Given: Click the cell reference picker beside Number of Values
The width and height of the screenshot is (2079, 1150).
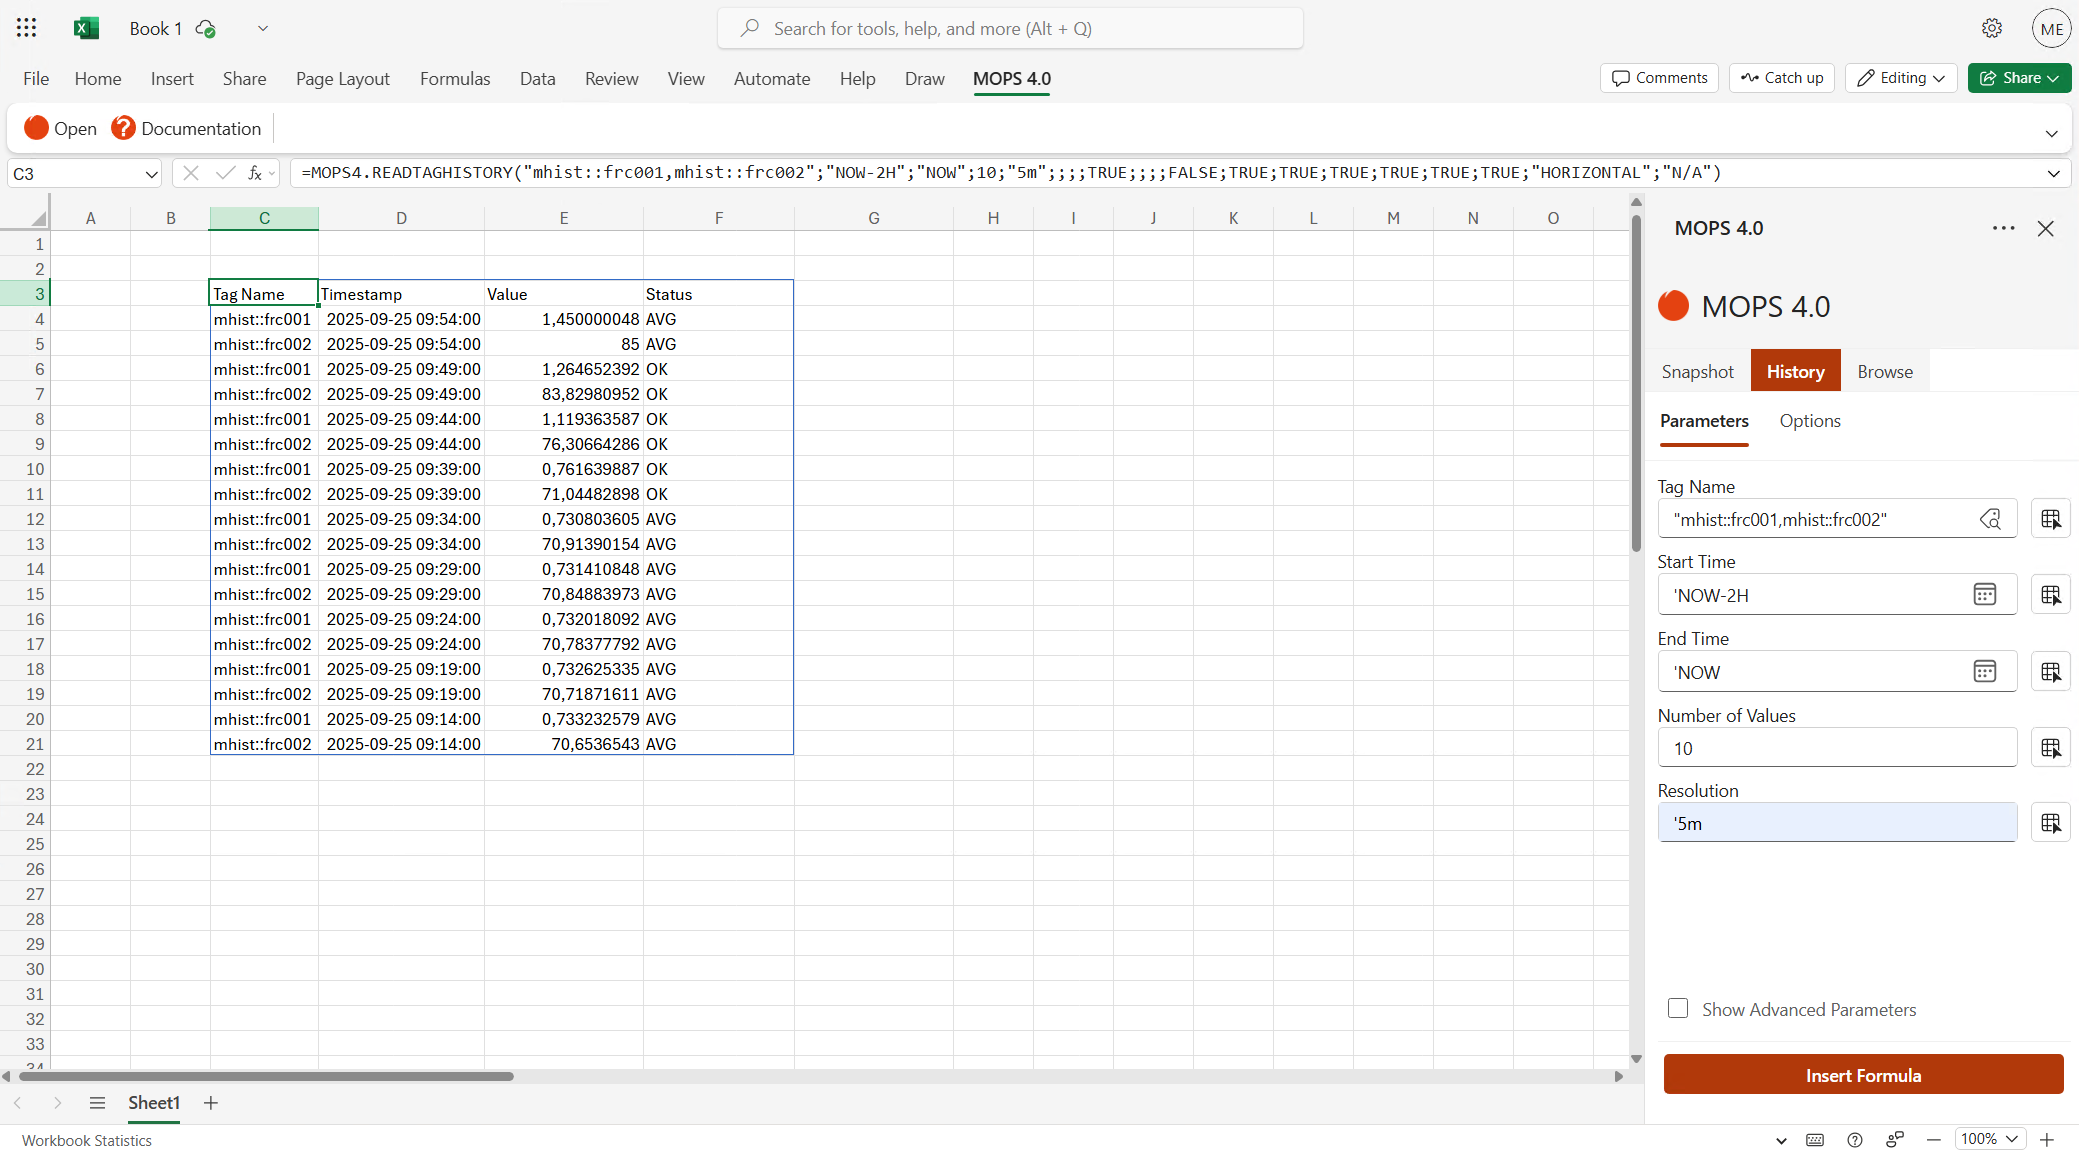Looking at the screenshot, I should click(2051, 747).
